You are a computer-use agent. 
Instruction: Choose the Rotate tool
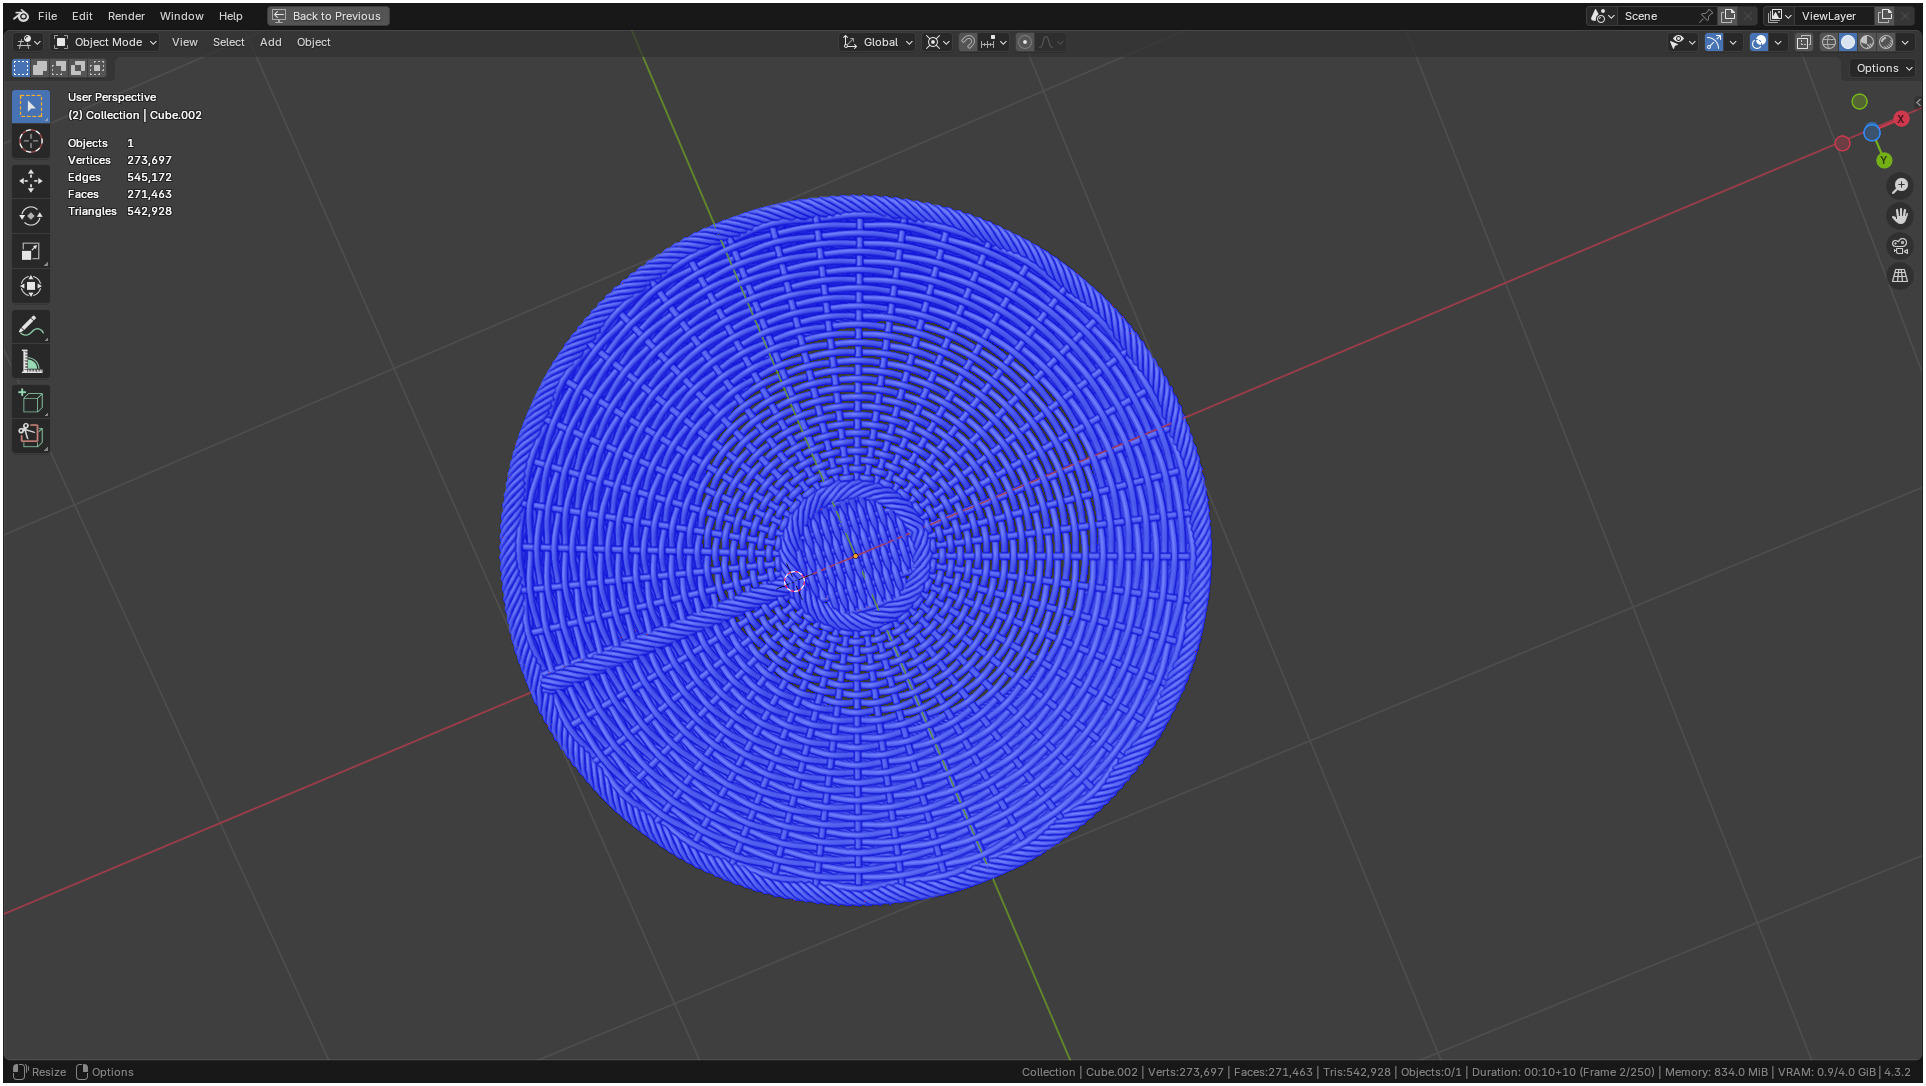pos(31,216)
